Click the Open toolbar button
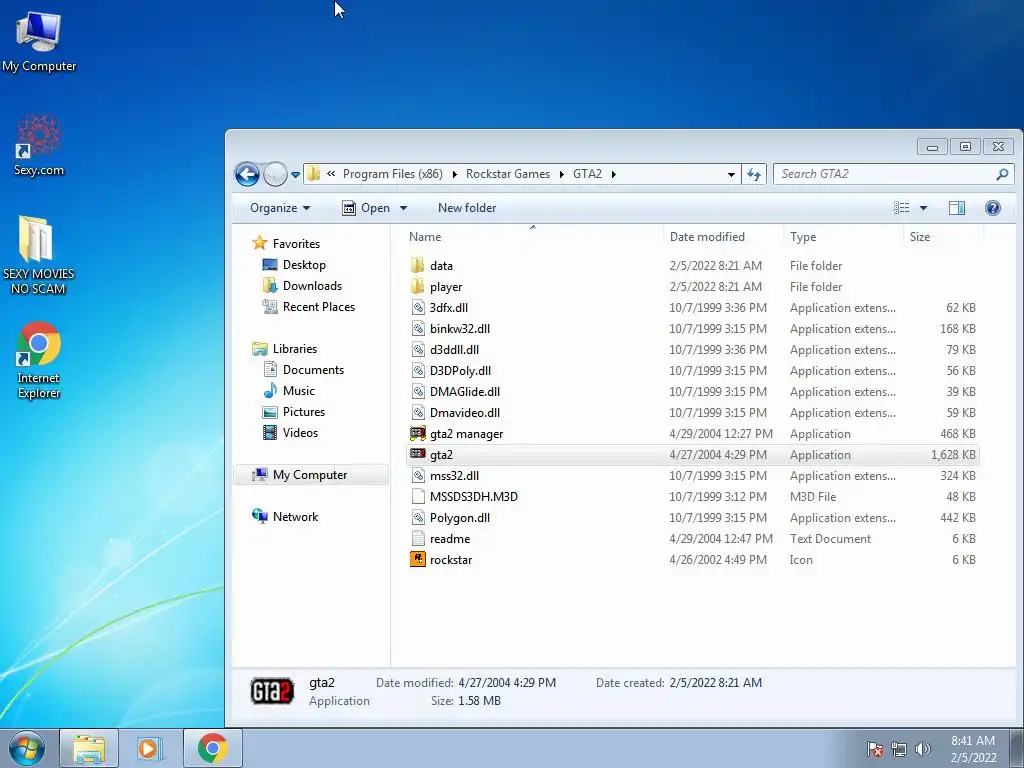 [x=366, y=208]
